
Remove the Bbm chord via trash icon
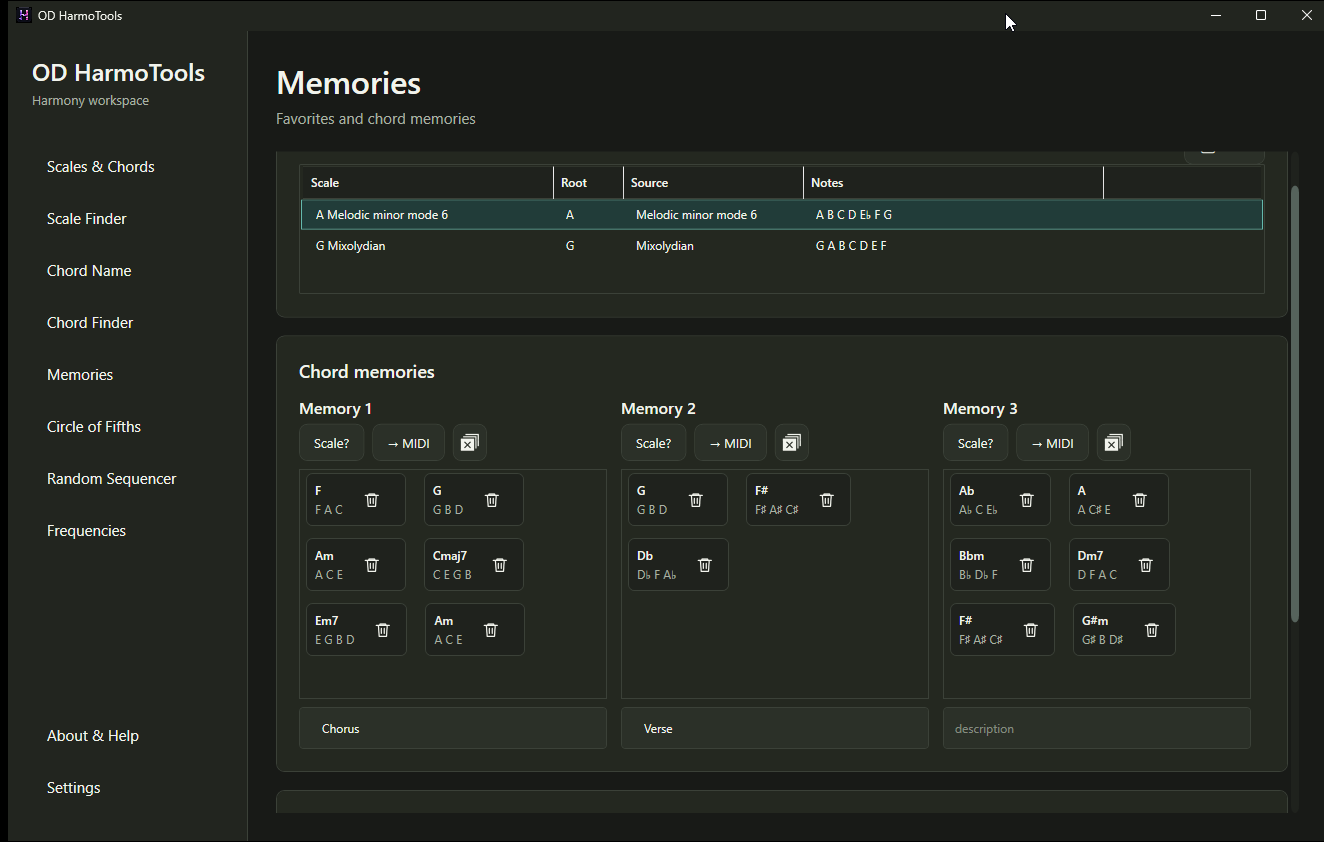[1027, 565]
